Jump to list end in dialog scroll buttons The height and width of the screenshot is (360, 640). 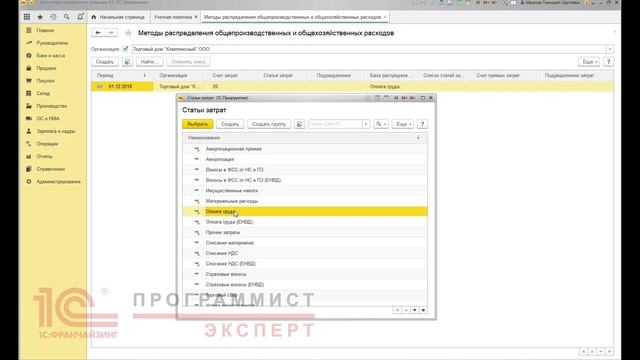(x=423, y=310)
